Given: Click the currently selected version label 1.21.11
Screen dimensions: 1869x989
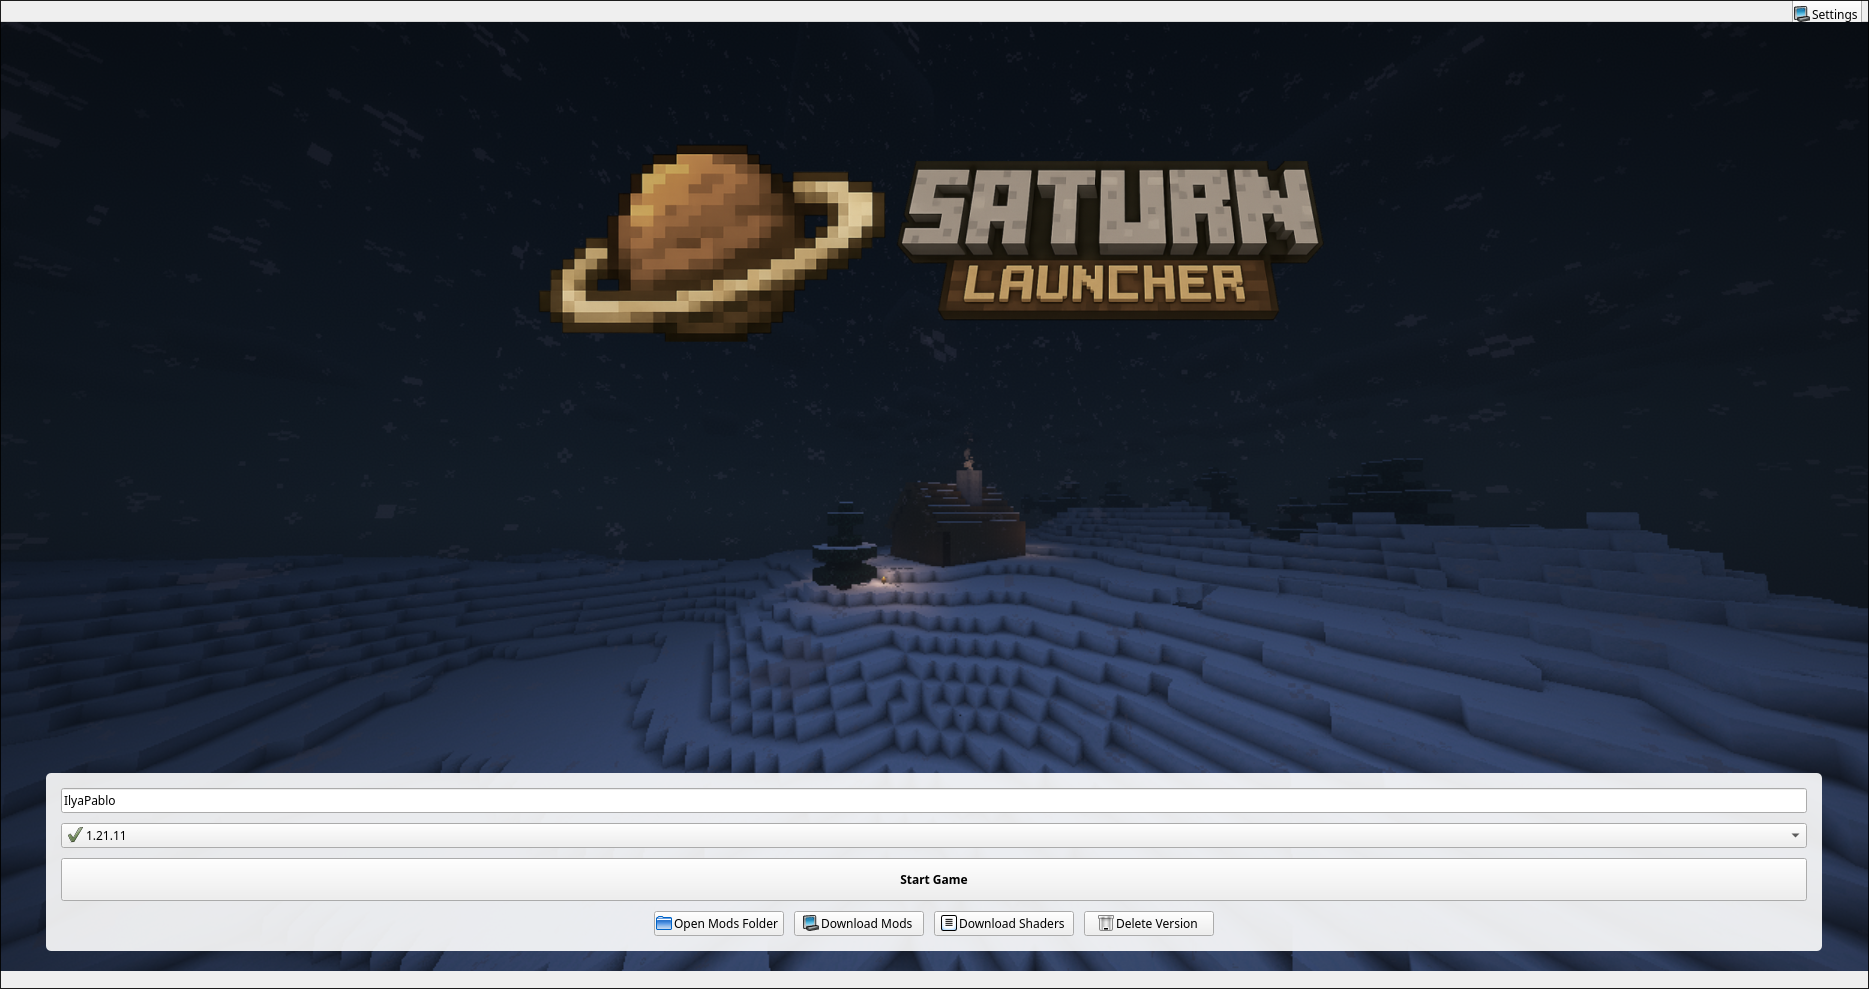Looking at the screenshot, I should pos(105,835).
